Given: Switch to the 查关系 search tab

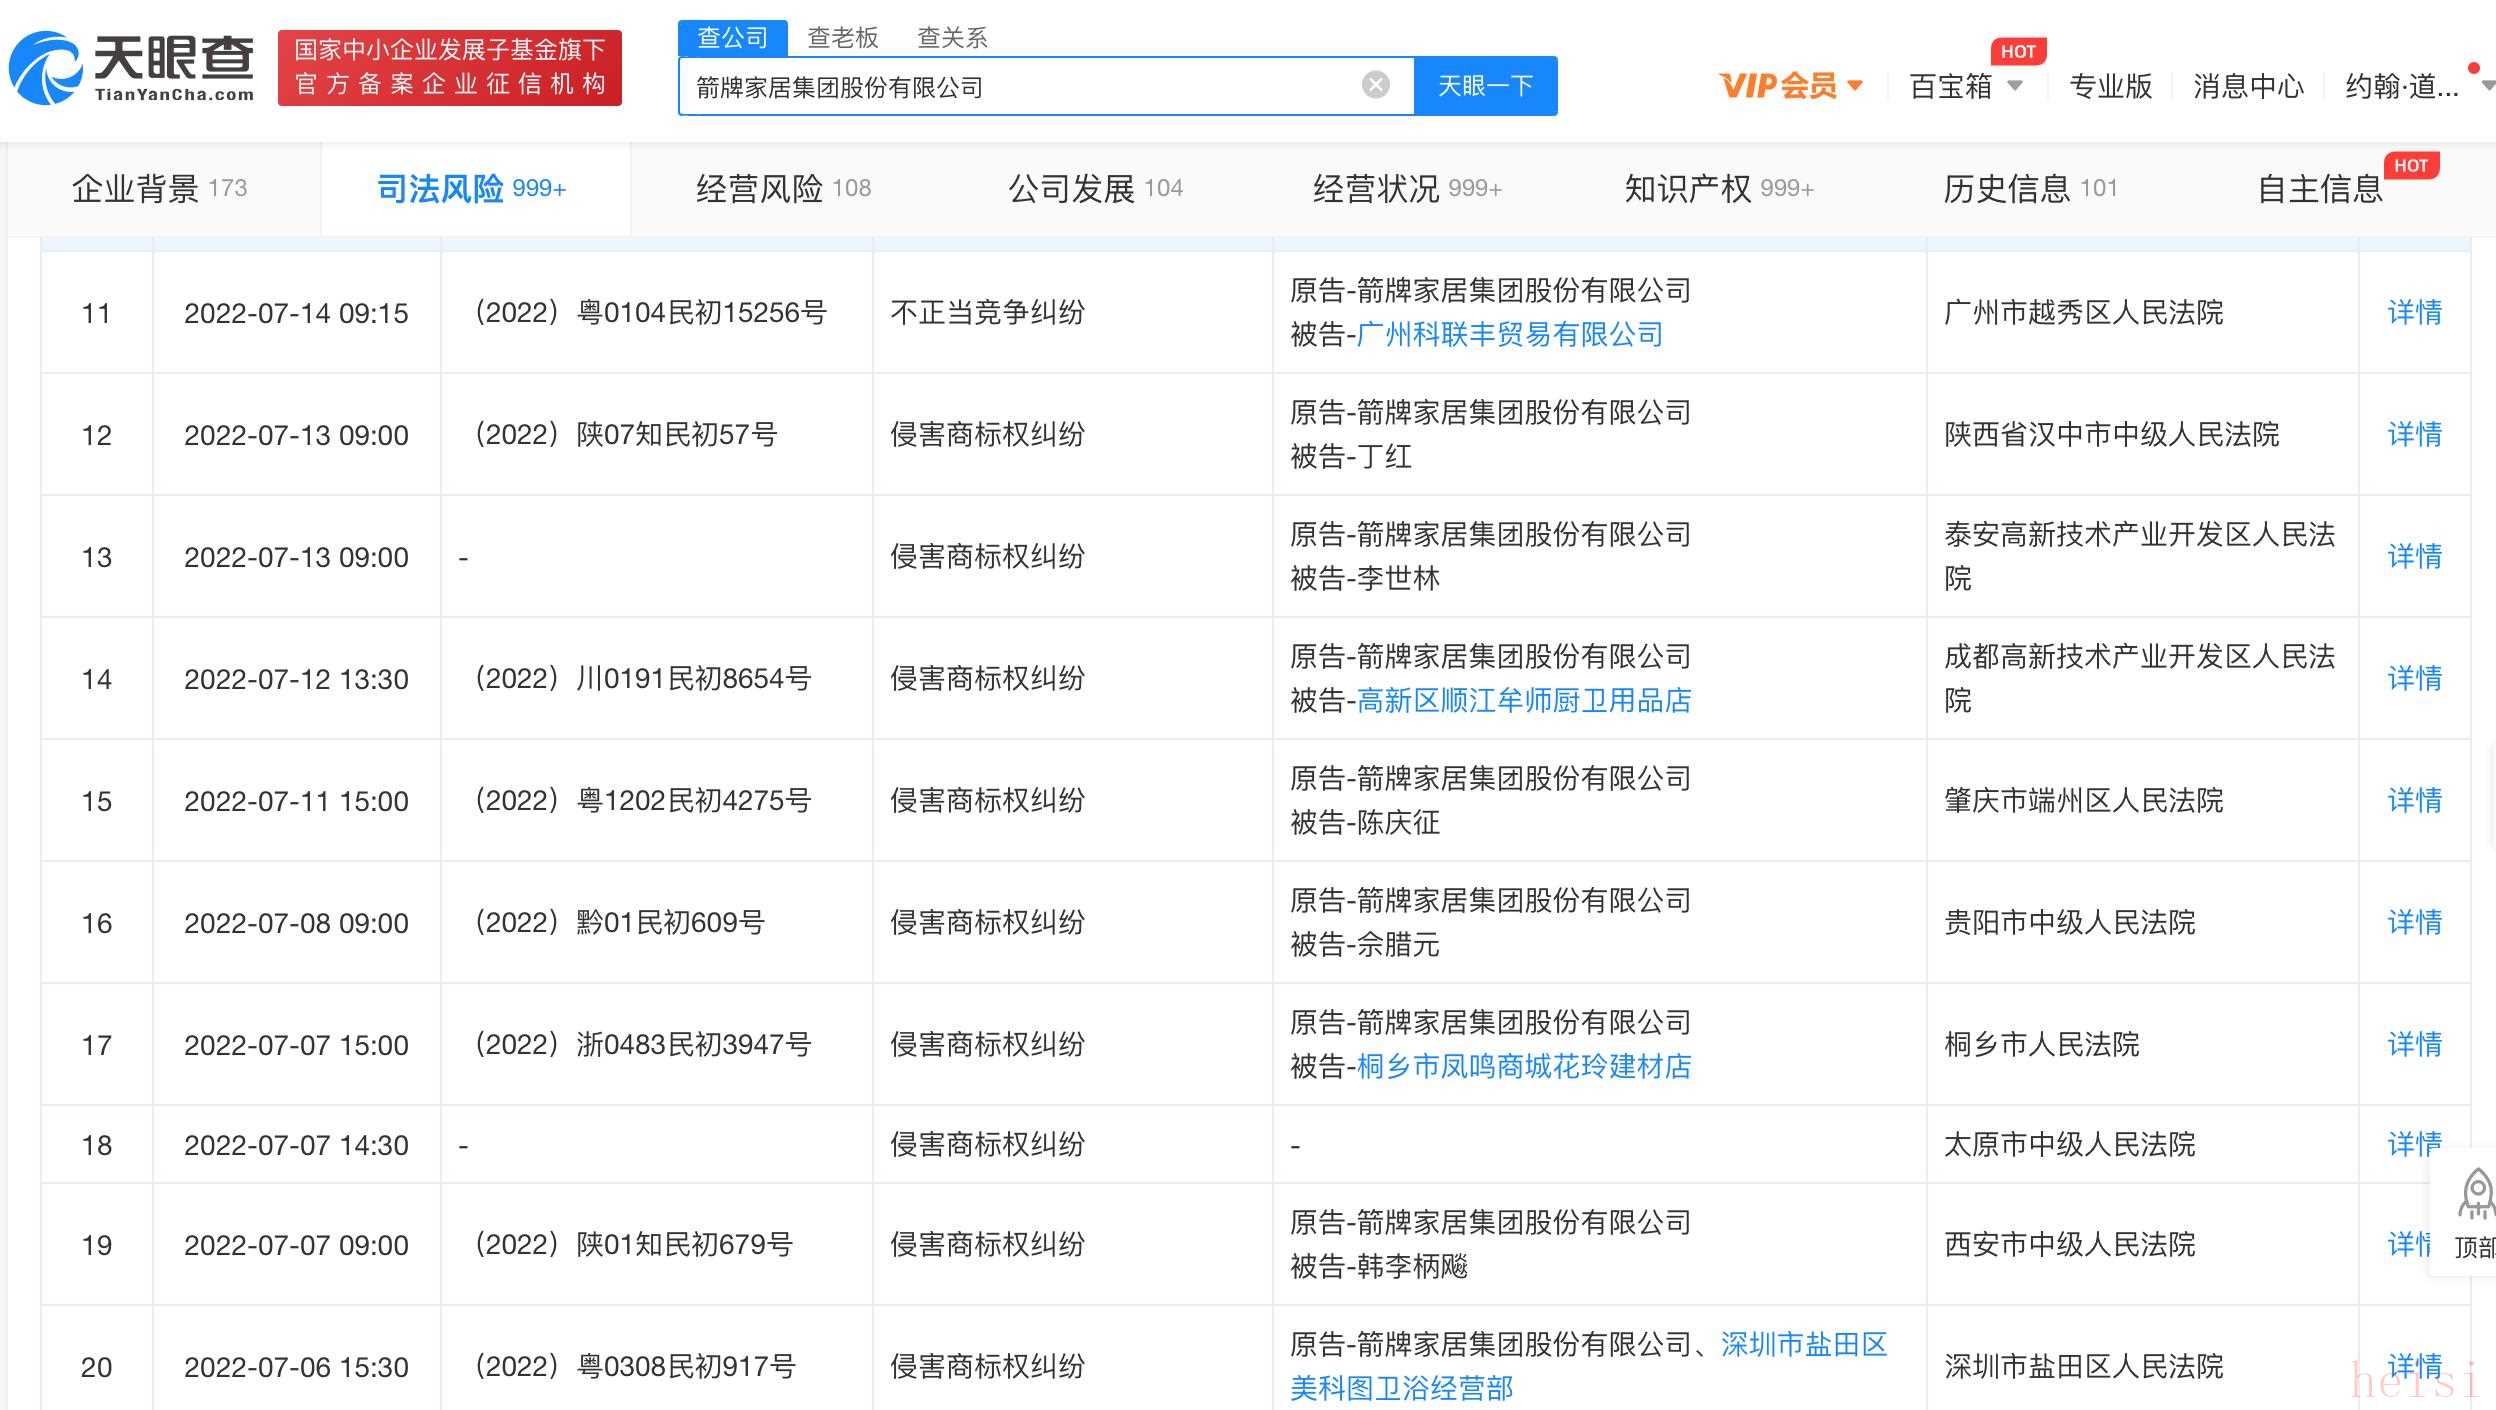Looking at the screenshot, I should (952, 38).
